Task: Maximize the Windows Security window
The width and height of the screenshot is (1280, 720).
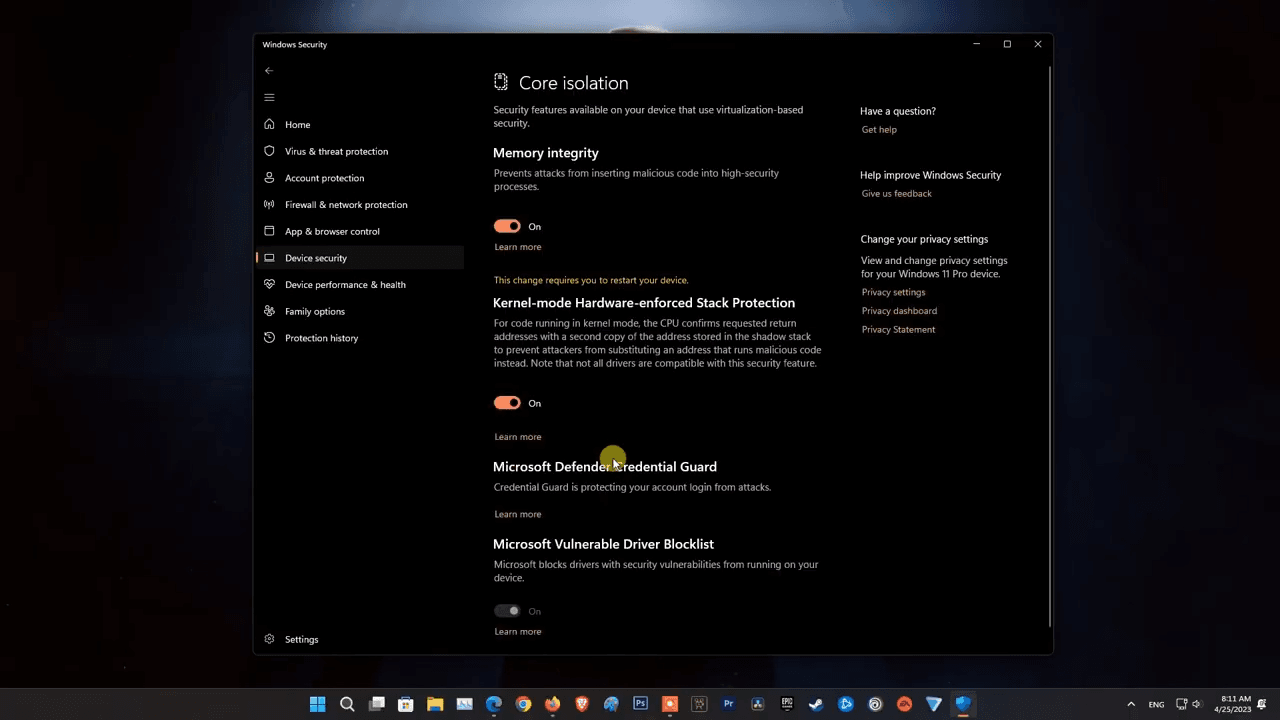Action: click(1007, 44)
